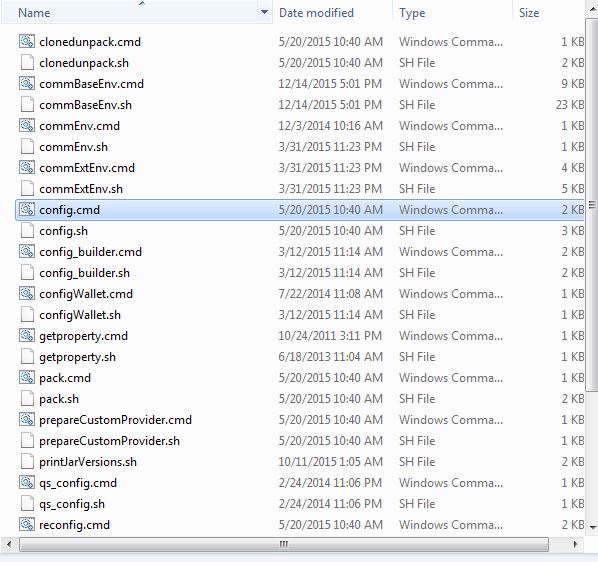Click the commEnv.cmd file icon
Screen dimensions: 598x562
(x=27, y=125)
